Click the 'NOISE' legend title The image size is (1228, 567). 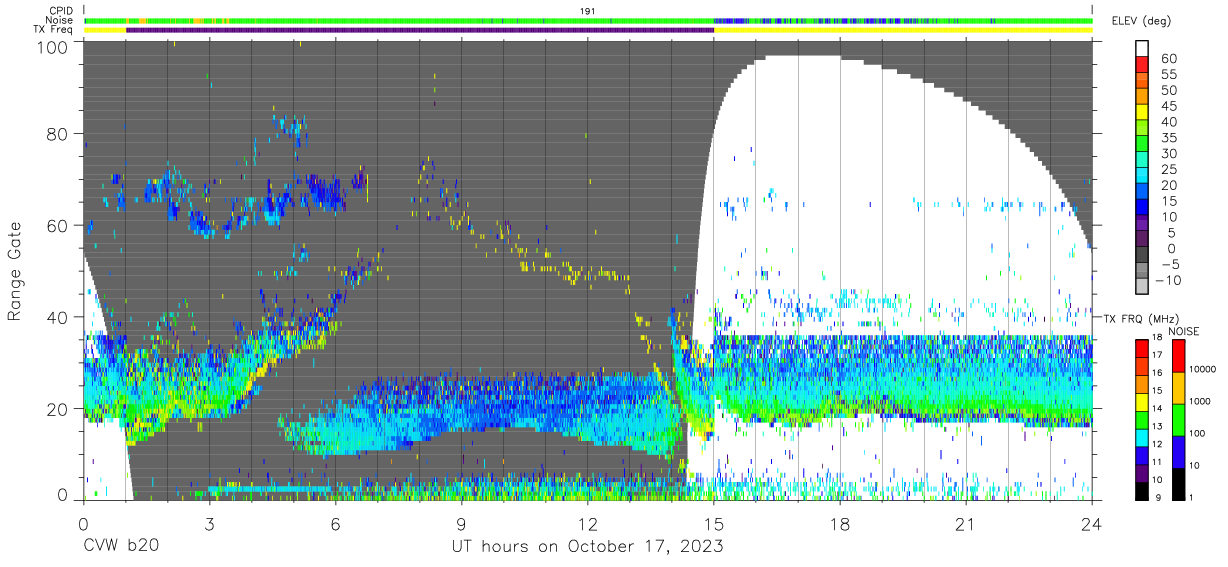(x=1185, y=331)
